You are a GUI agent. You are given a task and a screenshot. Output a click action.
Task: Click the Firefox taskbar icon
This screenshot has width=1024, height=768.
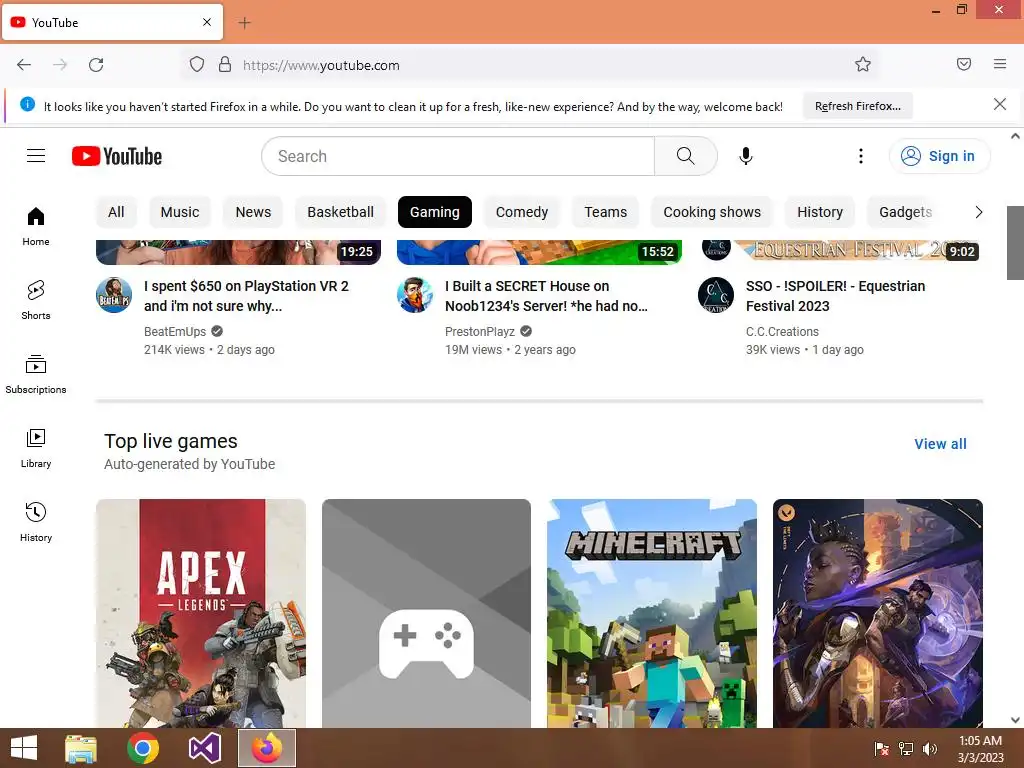[x=266, y=748]
